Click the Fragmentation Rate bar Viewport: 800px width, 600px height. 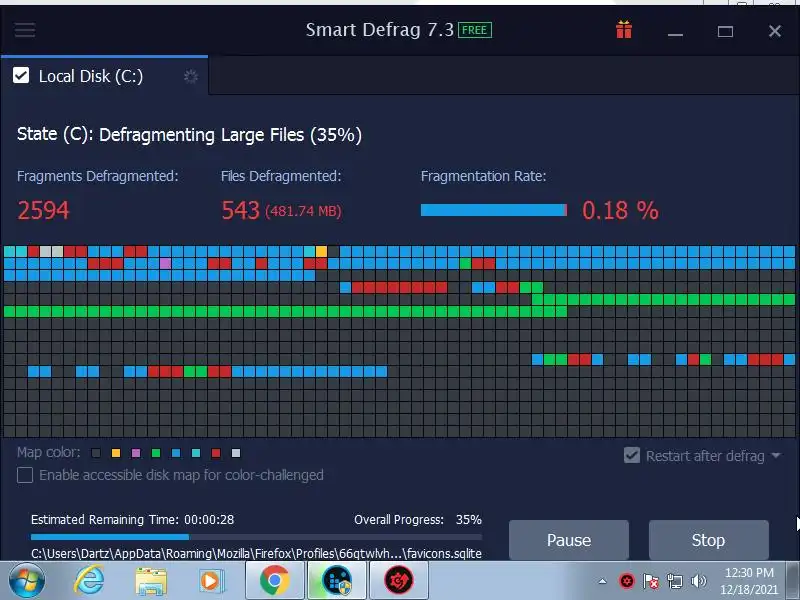pos(494,210)
